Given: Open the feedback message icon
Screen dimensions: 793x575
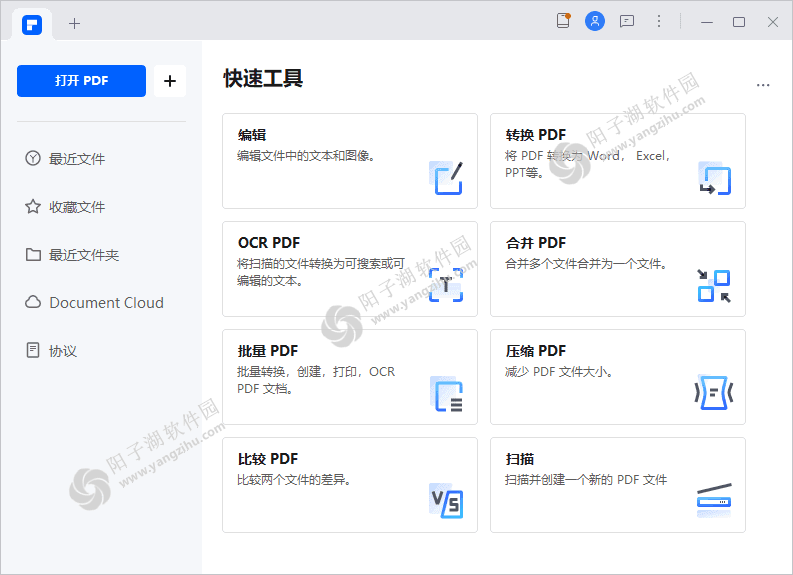Looking at the screenshot, I should [x=627, y=21].
